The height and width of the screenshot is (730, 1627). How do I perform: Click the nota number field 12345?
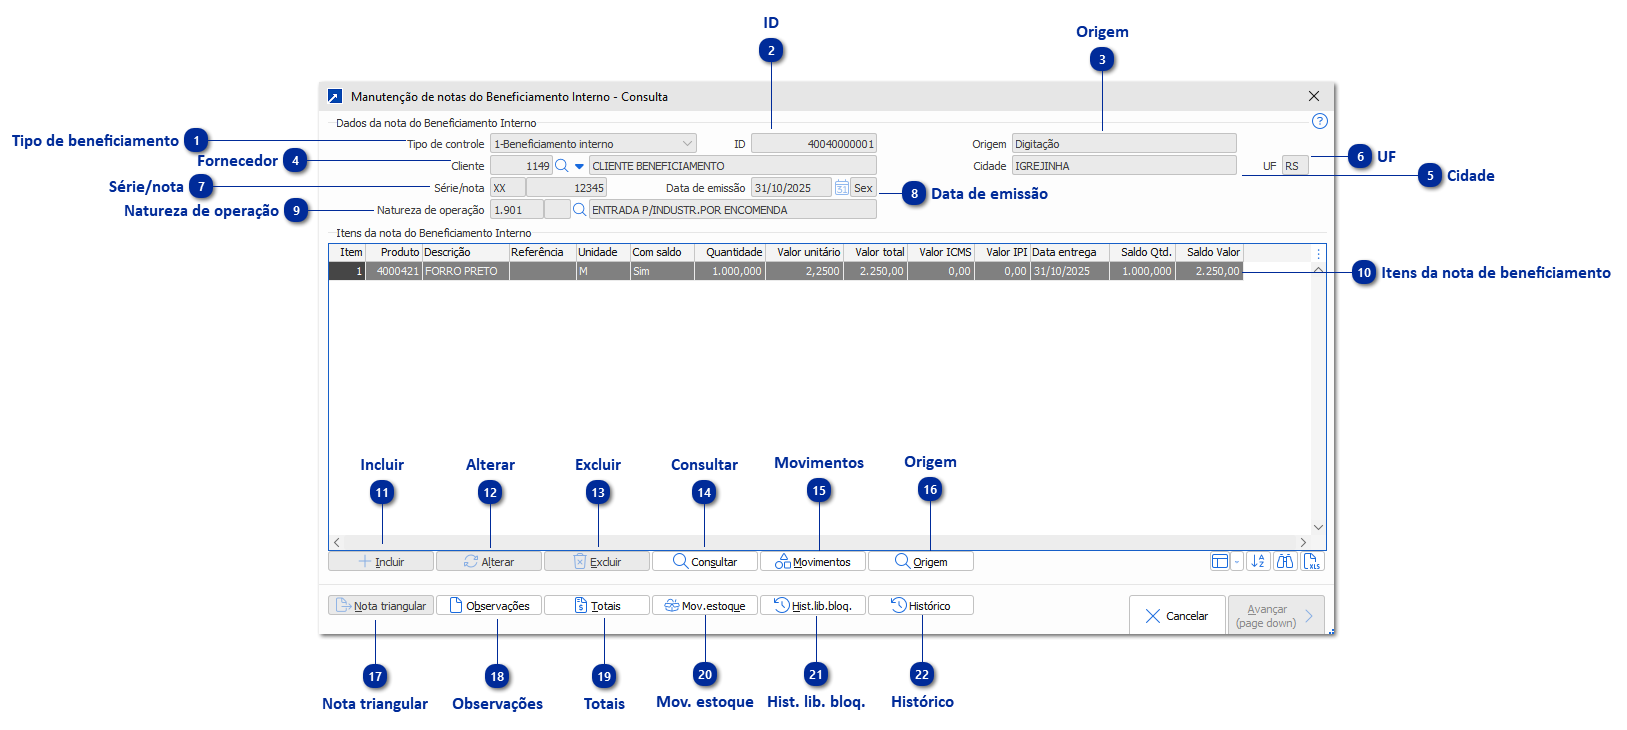(x=567, y=188)
